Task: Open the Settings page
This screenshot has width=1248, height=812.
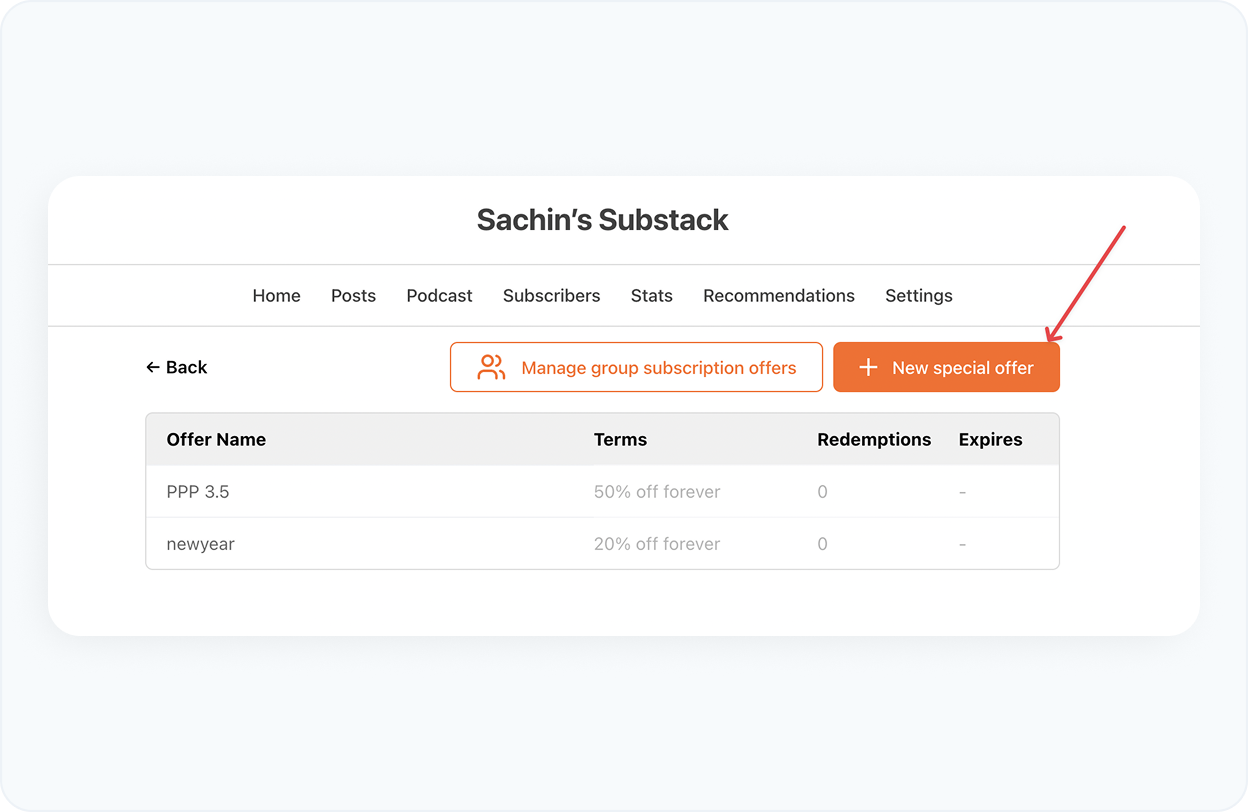Action: coord(918,295)
